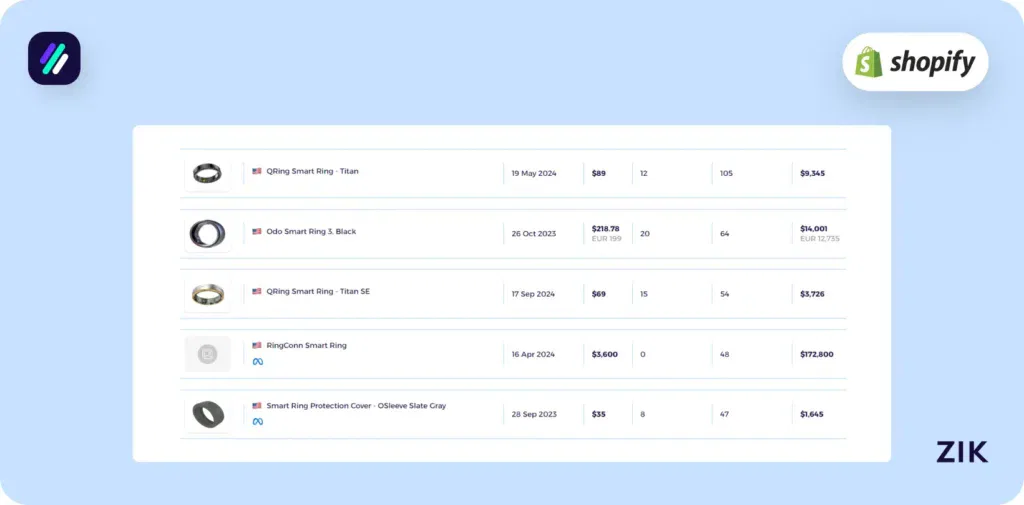Click value 12 in QRing Titan row
This screenshot has height=505, width=1024.
click(x=644, y=174)
